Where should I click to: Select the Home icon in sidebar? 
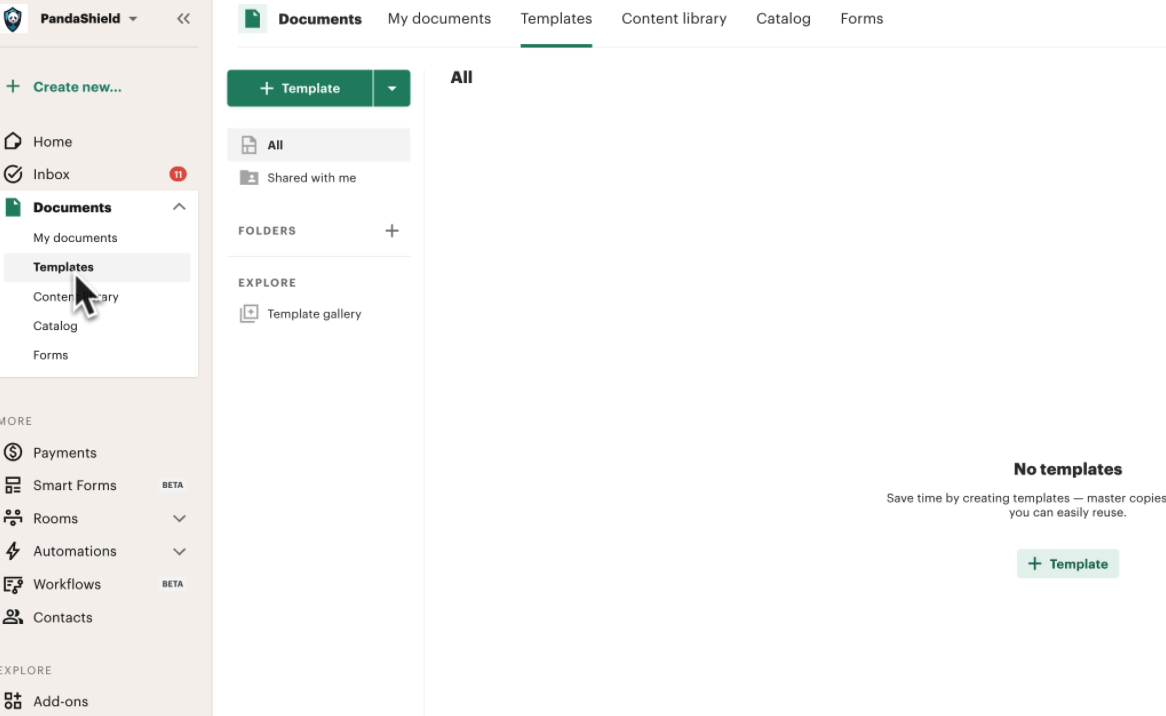tap(14, 141)
